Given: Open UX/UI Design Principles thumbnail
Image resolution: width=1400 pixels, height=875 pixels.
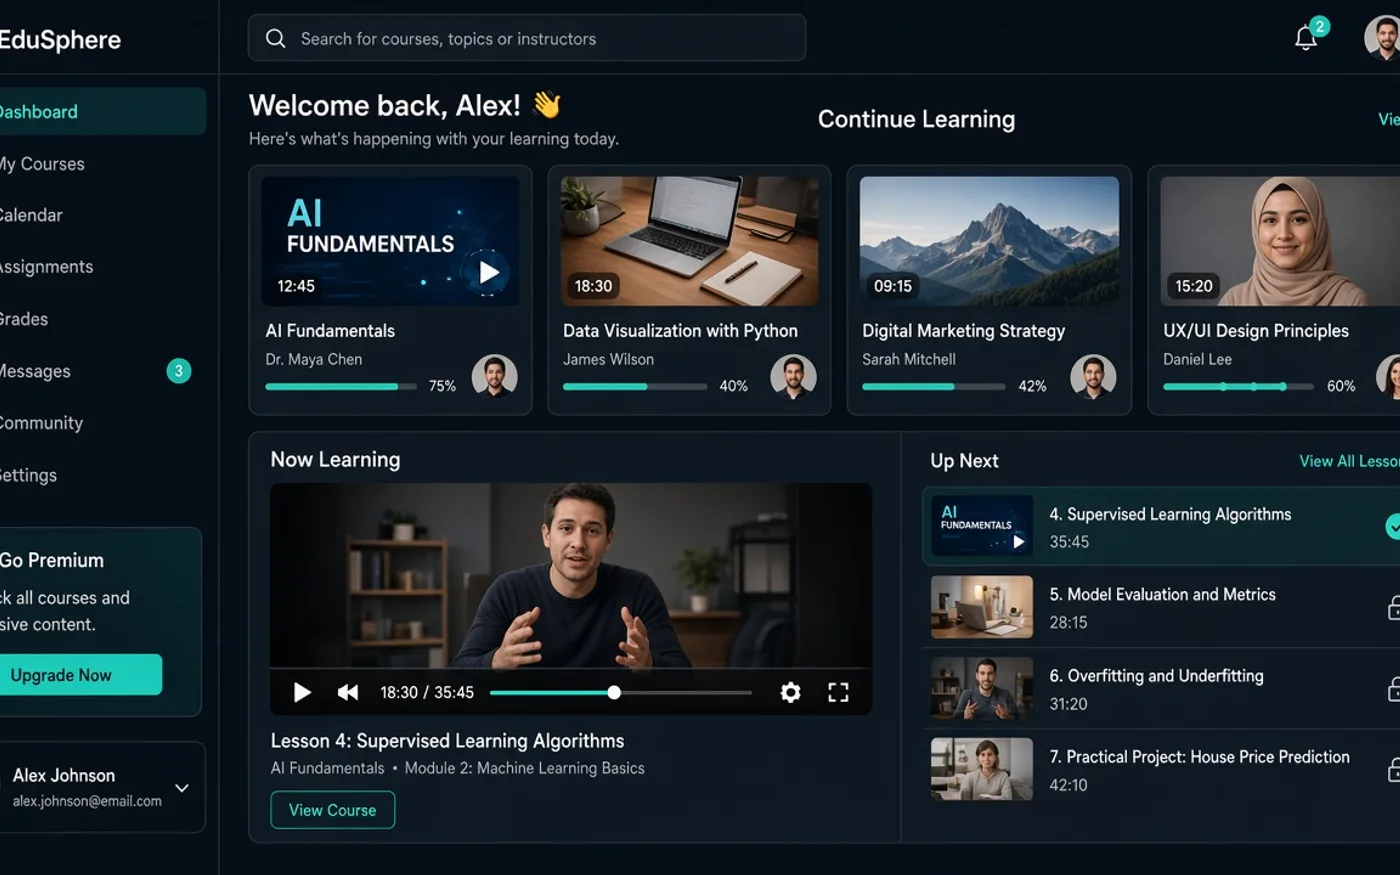Looking at the screenshot, I should (1280, 241).
